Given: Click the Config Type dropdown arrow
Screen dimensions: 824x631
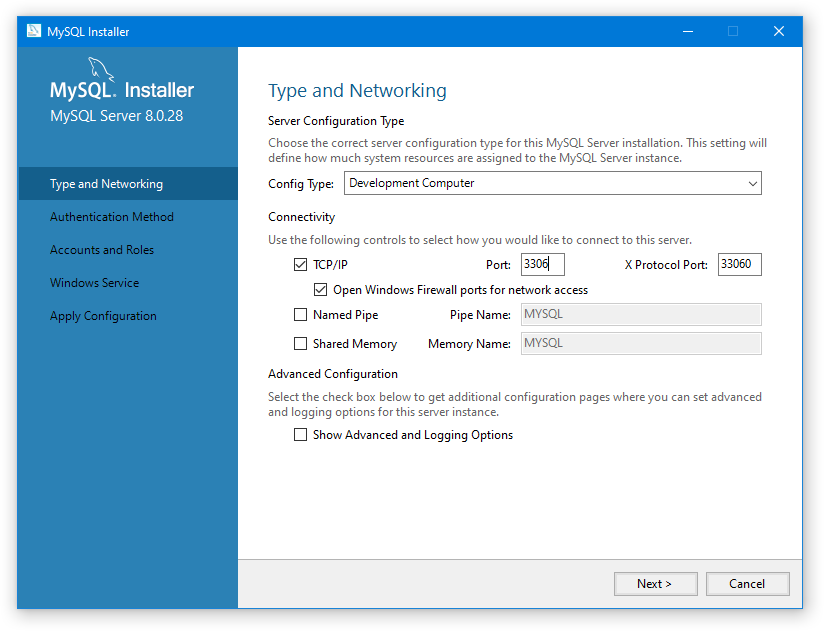Looking at the screenshot, I should click(752, 184).
